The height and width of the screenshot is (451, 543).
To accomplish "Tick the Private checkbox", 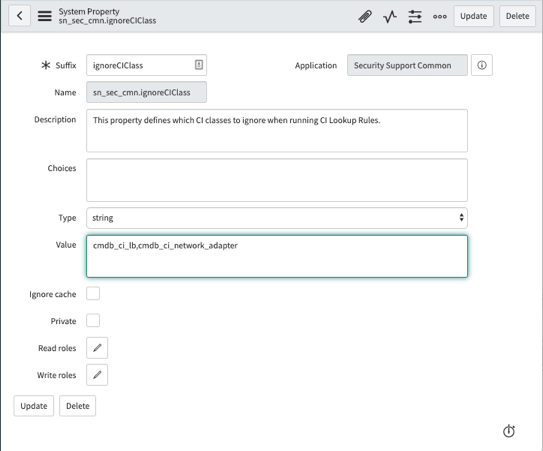I will tap(93, 320).
